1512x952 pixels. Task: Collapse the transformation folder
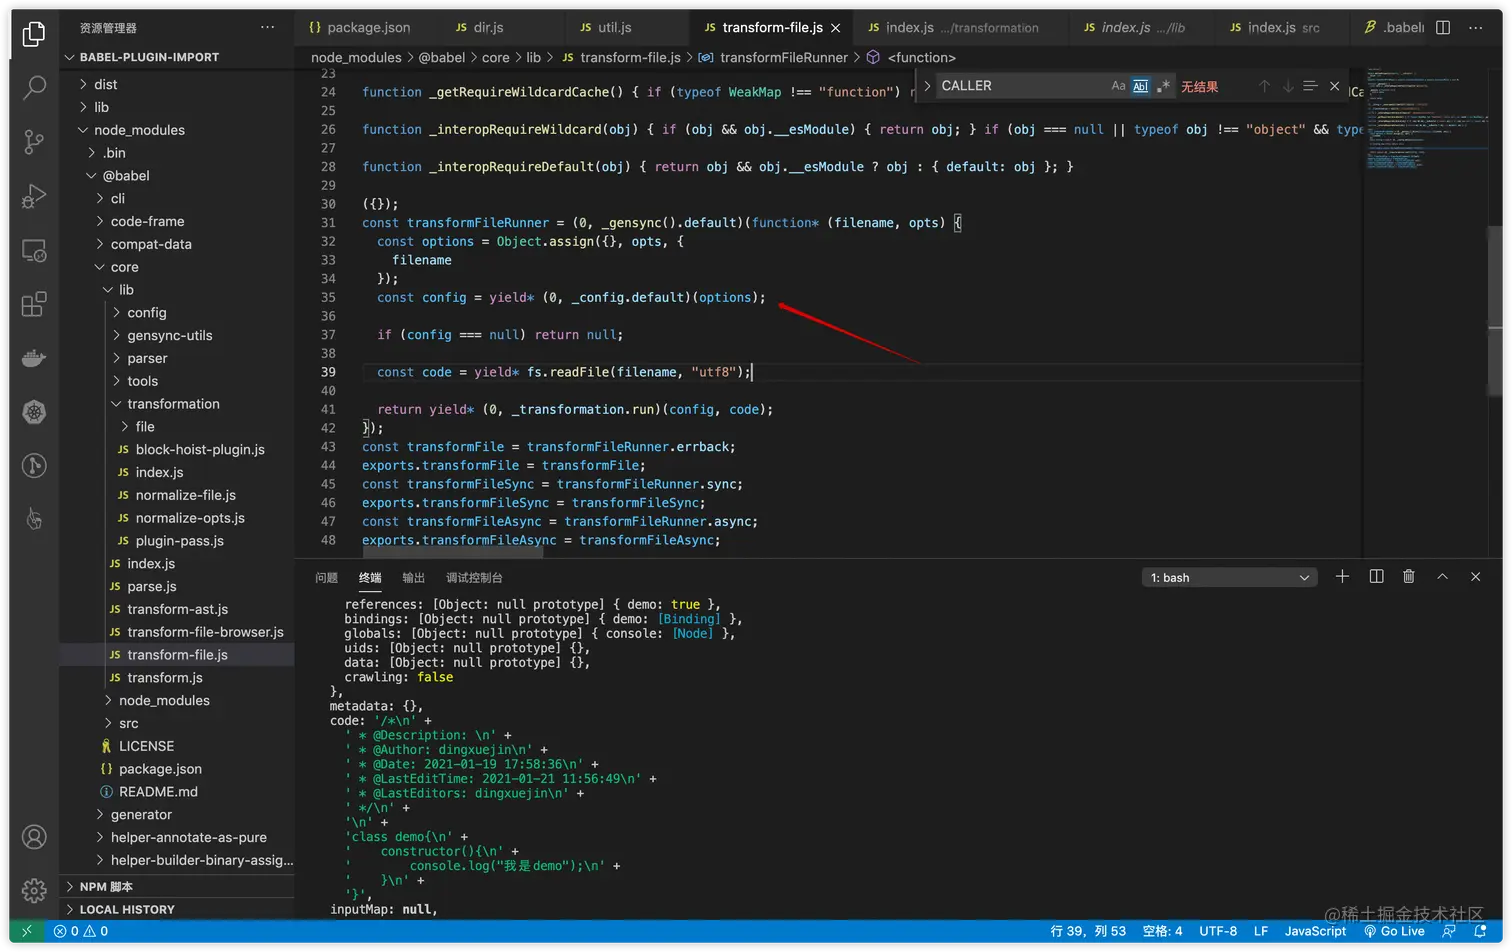[x=177, y=404]
